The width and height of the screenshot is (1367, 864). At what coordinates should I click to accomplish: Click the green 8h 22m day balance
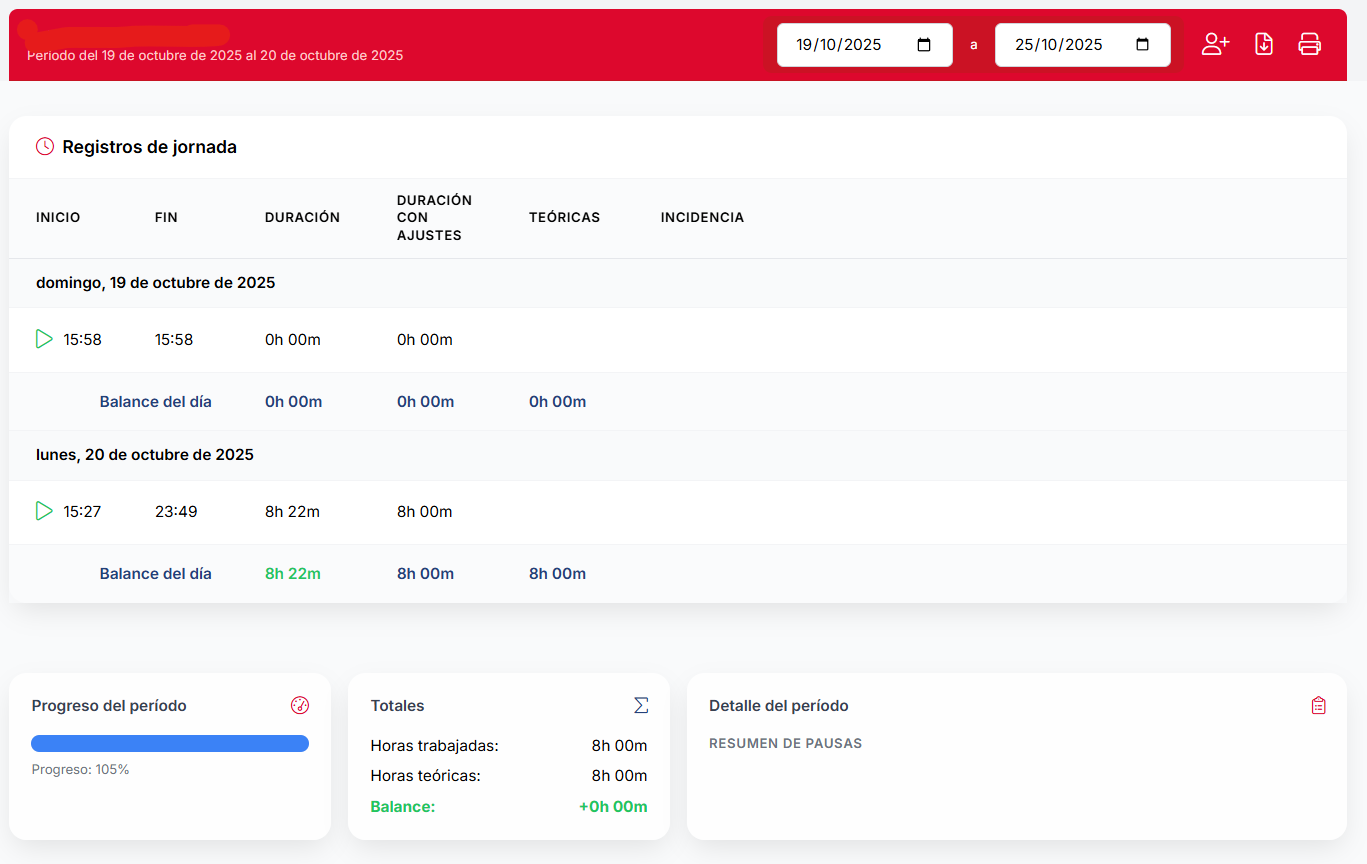tap(293, 574)
